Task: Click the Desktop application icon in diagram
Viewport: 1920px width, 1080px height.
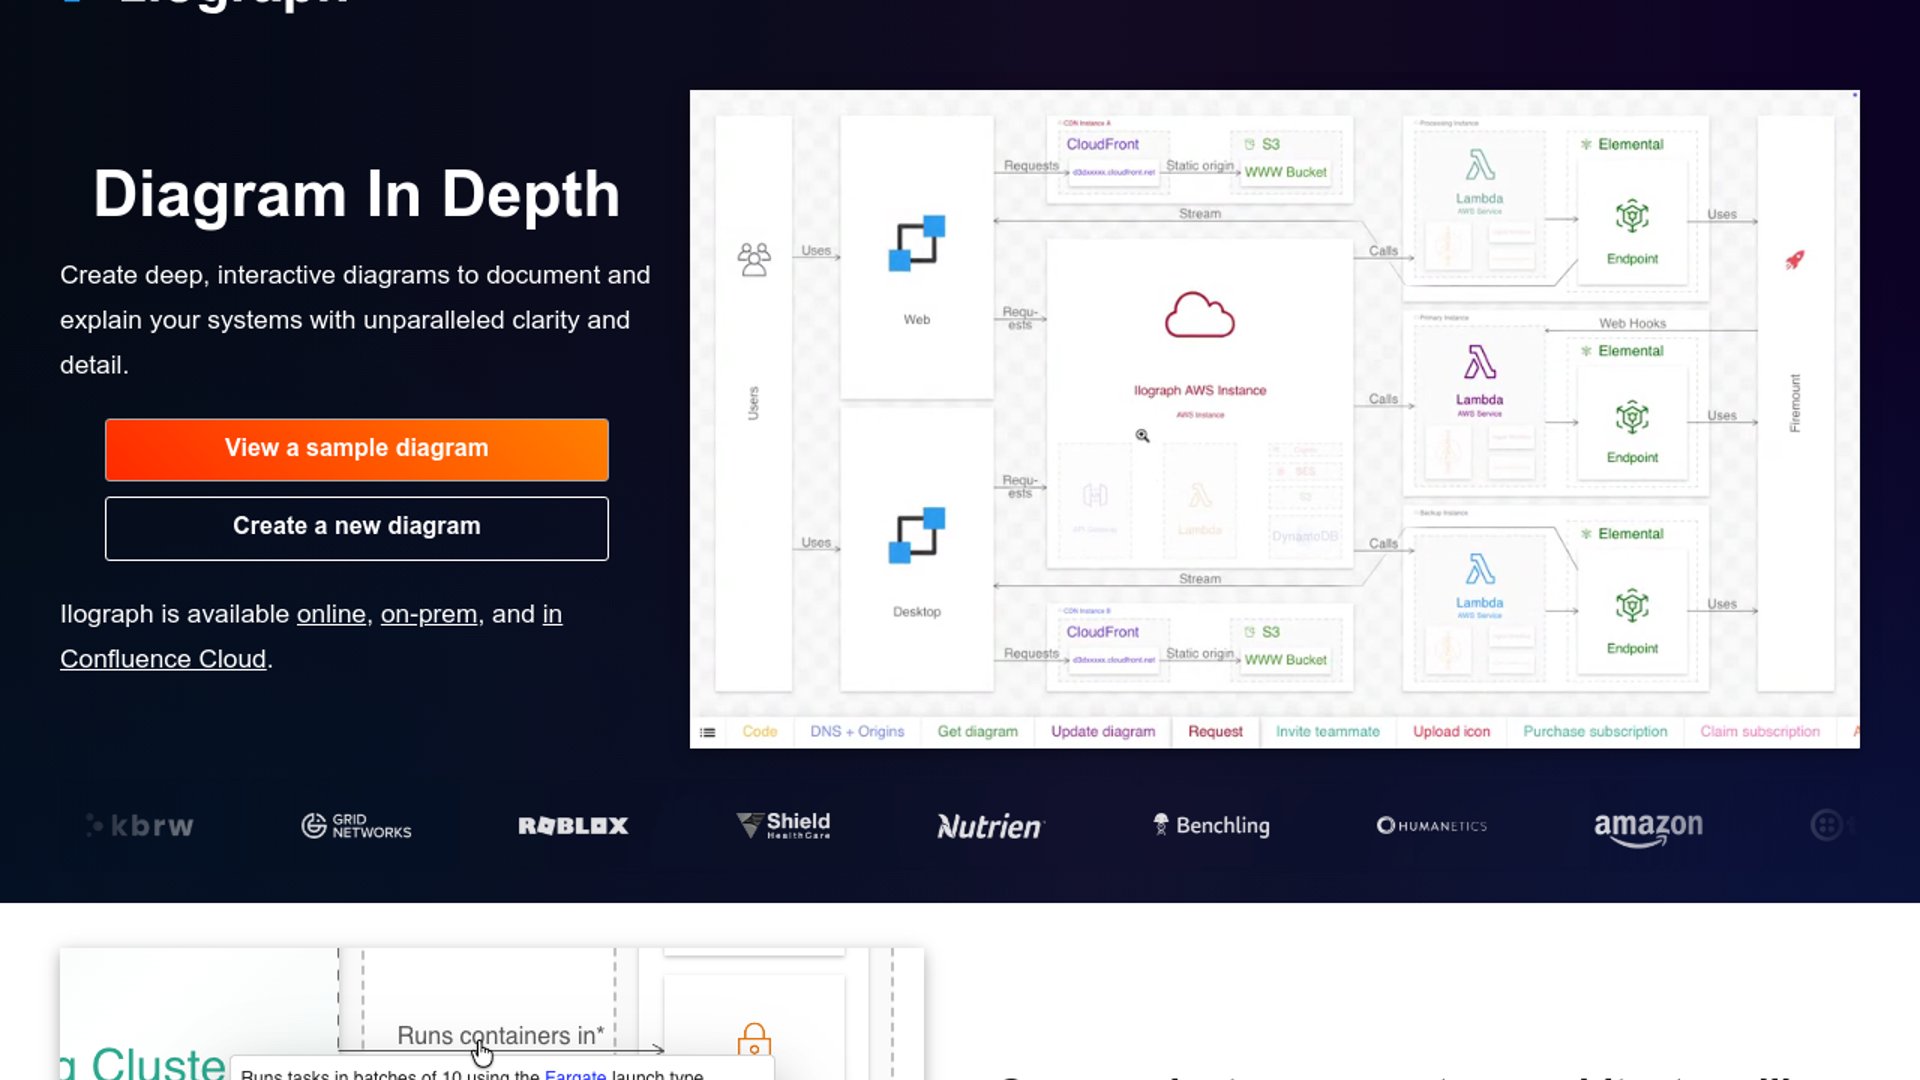Action: coord(916,535)
